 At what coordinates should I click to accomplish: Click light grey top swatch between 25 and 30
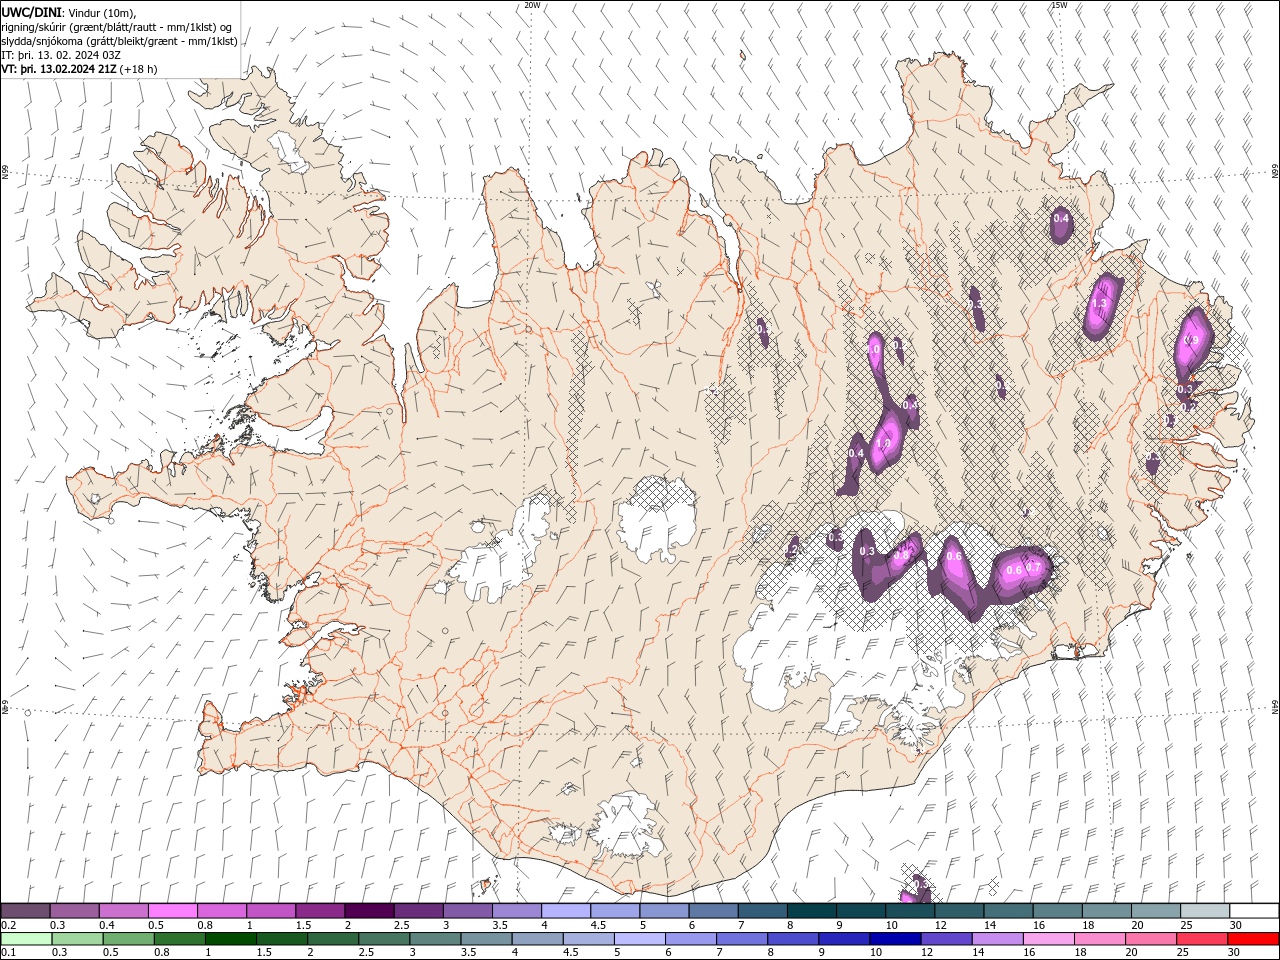1205,911
